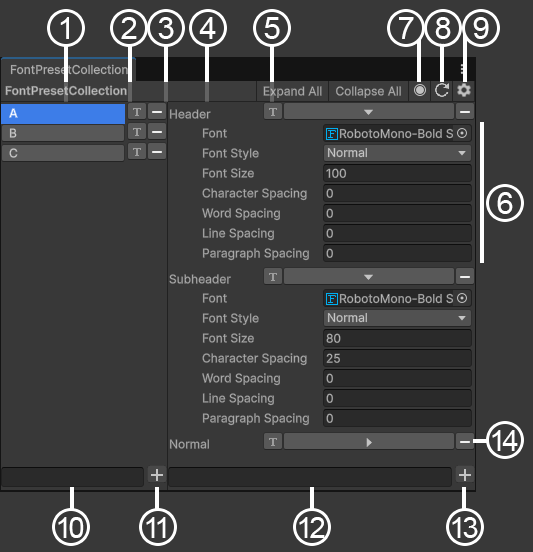Image resolution: width=533 pixels, height=552 pixels.
Task: Select preset A in the list
Action: pos(63,113)
